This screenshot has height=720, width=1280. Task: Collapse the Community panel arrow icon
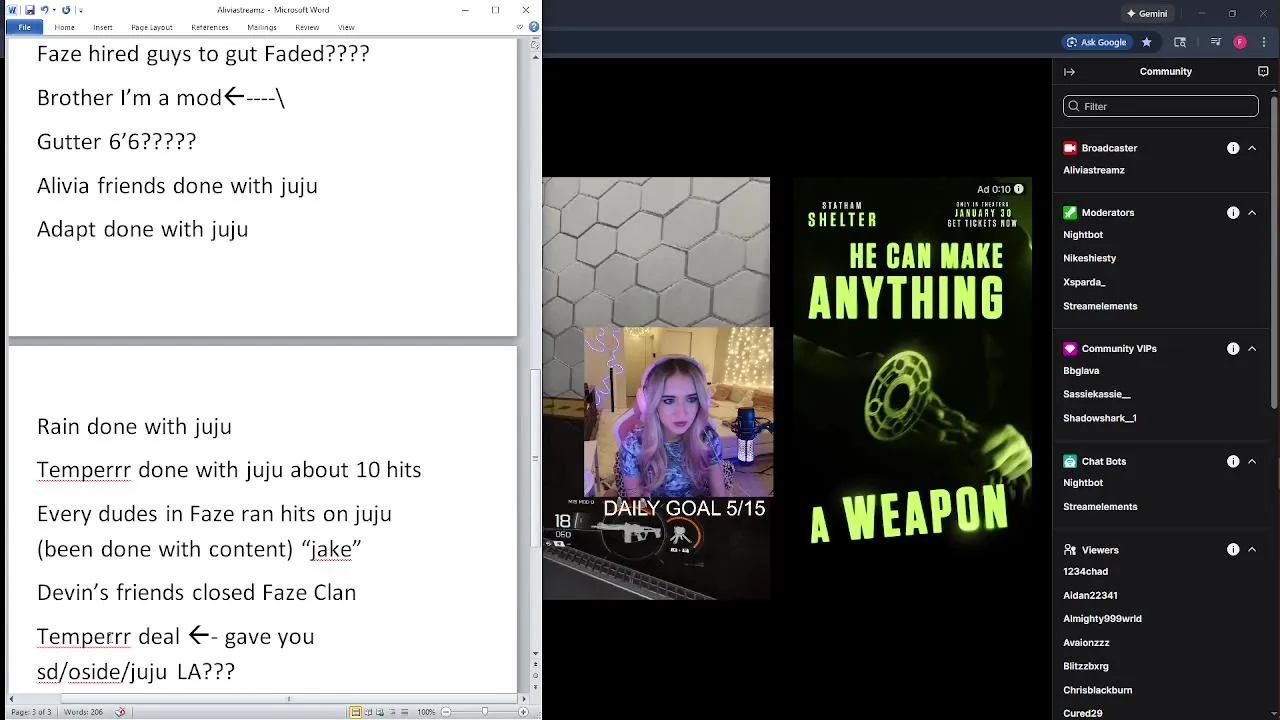[x=1069, y=72]
